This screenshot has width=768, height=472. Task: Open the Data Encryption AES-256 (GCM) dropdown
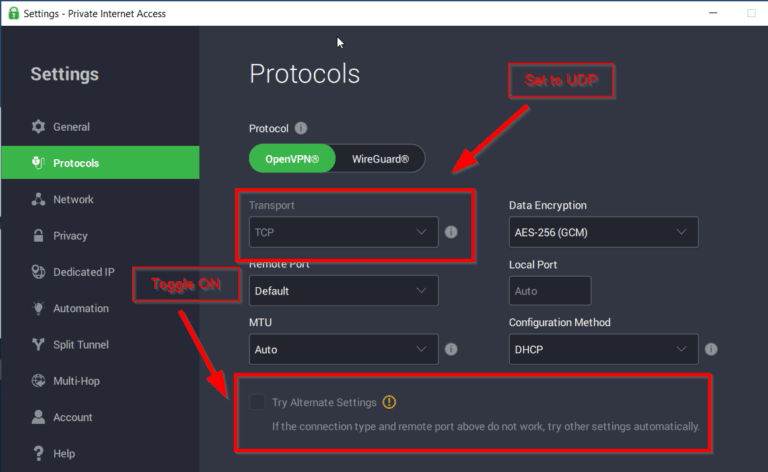[x=603, y=232]
